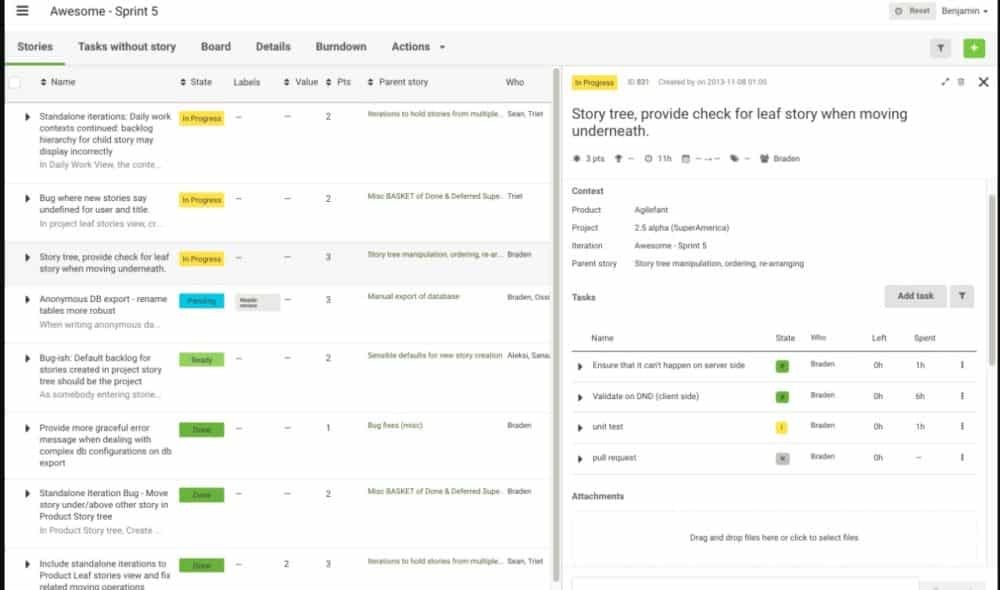Toggle the select-all stories checkbox
The height and width of the screenshot is (590, 1000).
pos(14,82)
